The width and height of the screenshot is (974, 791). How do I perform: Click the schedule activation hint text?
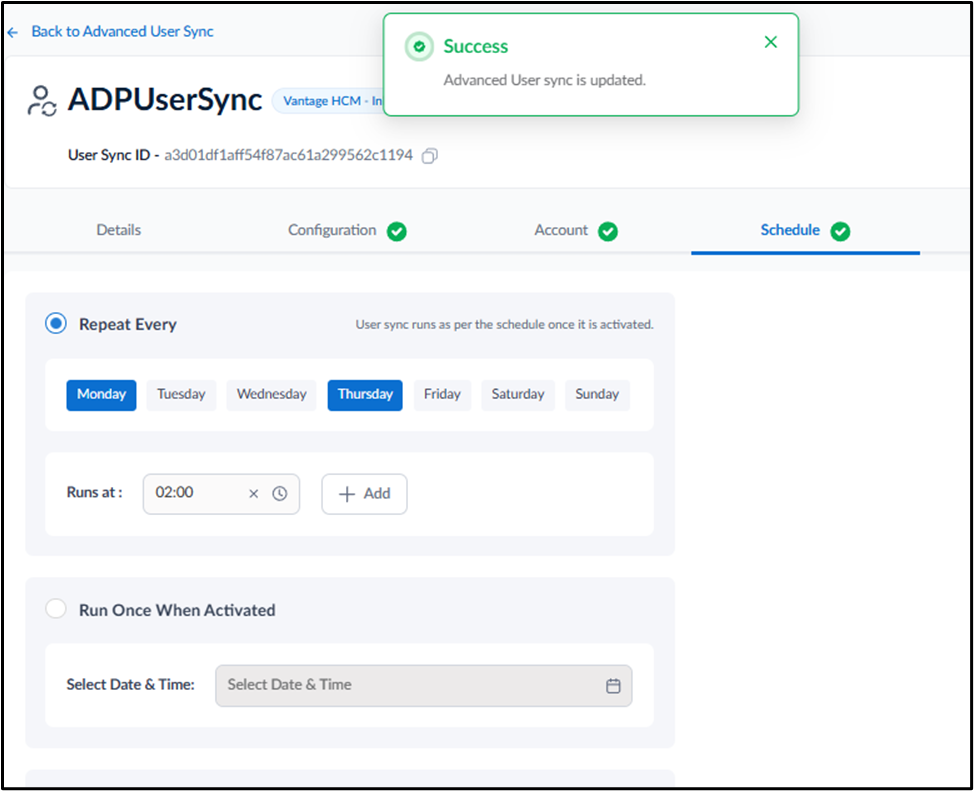point(504,324)
